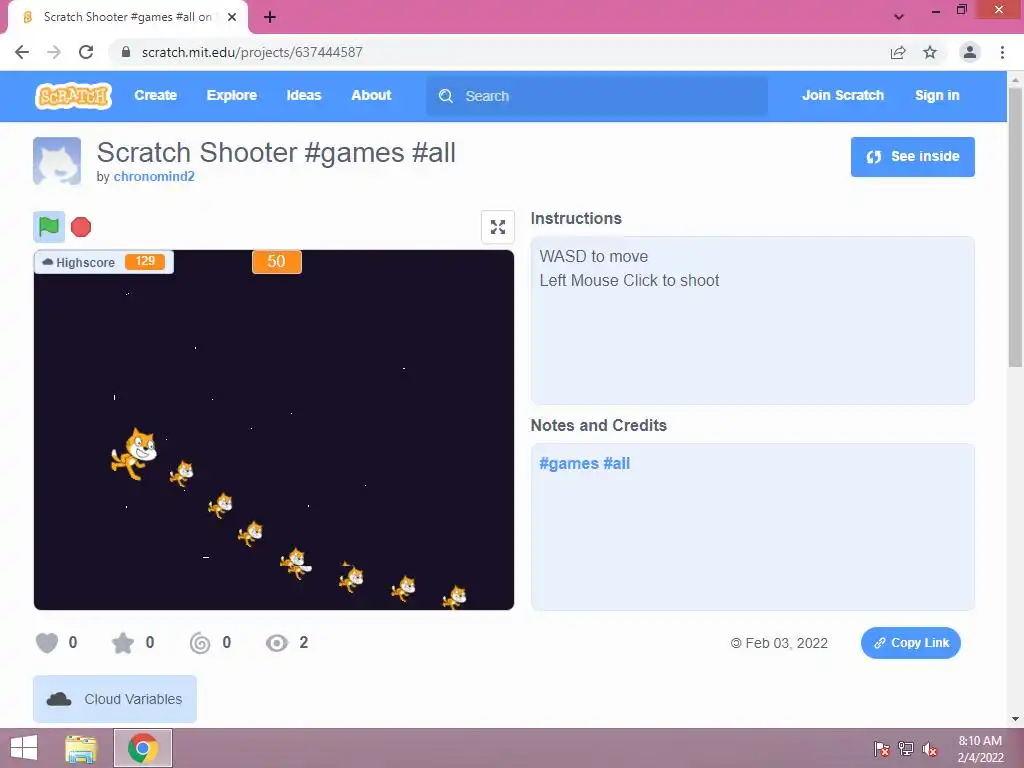The width and height of the screenshot is (1024, 768).
Task: Click the share page icon in address bar
Action: tap(898, 52)
